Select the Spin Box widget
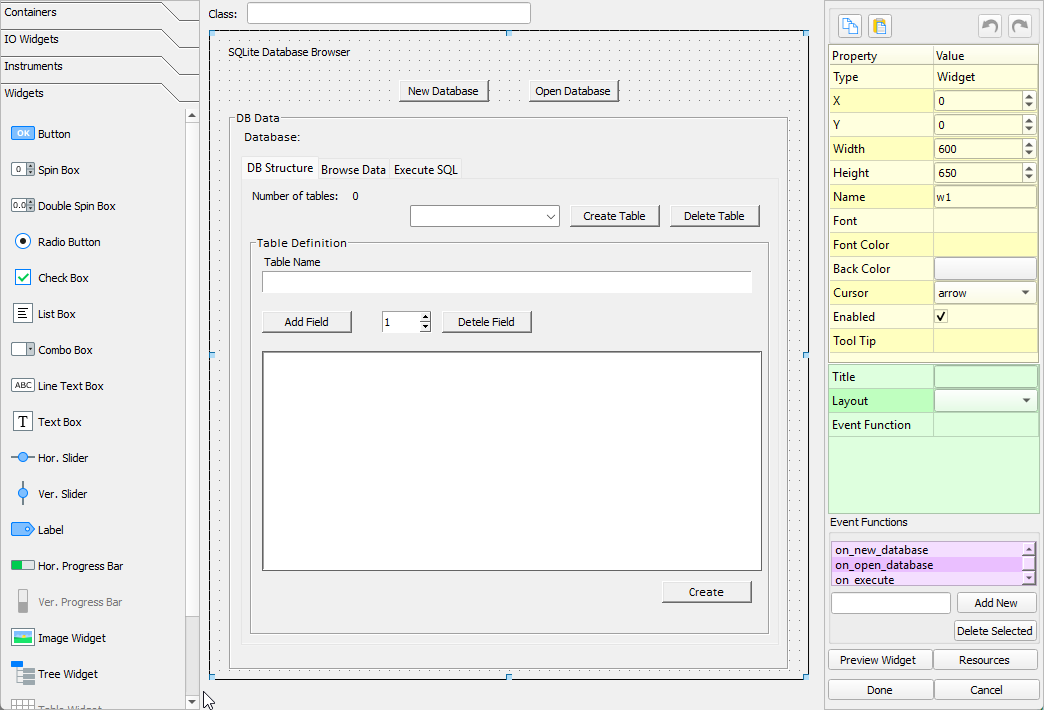 (x=50, y=169)
